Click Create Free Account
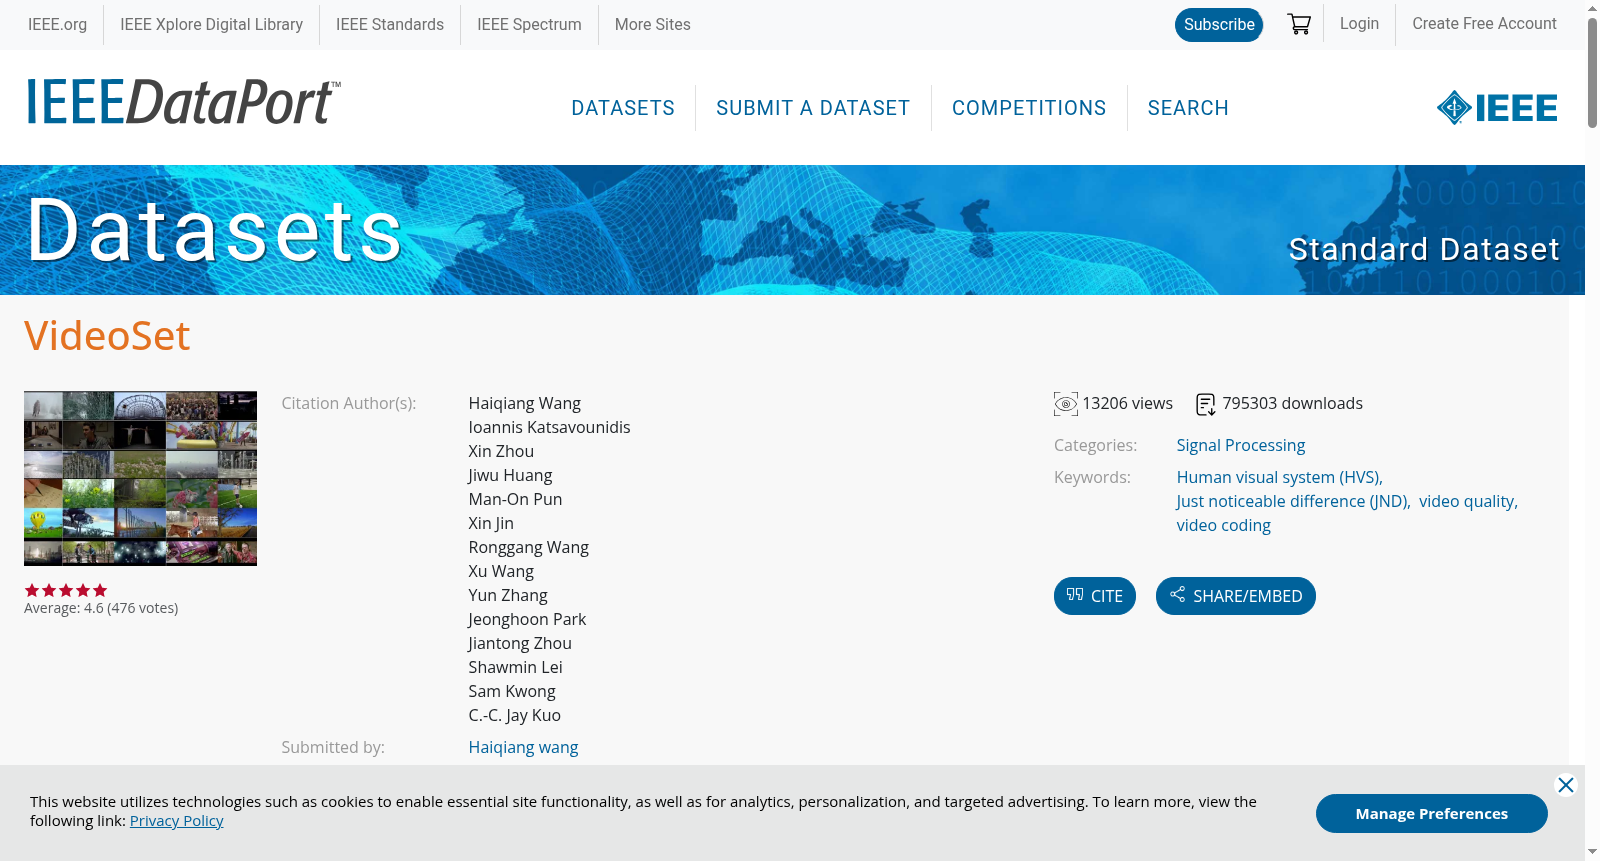This screenshot has height=861, width=1600. [1484, 23]
